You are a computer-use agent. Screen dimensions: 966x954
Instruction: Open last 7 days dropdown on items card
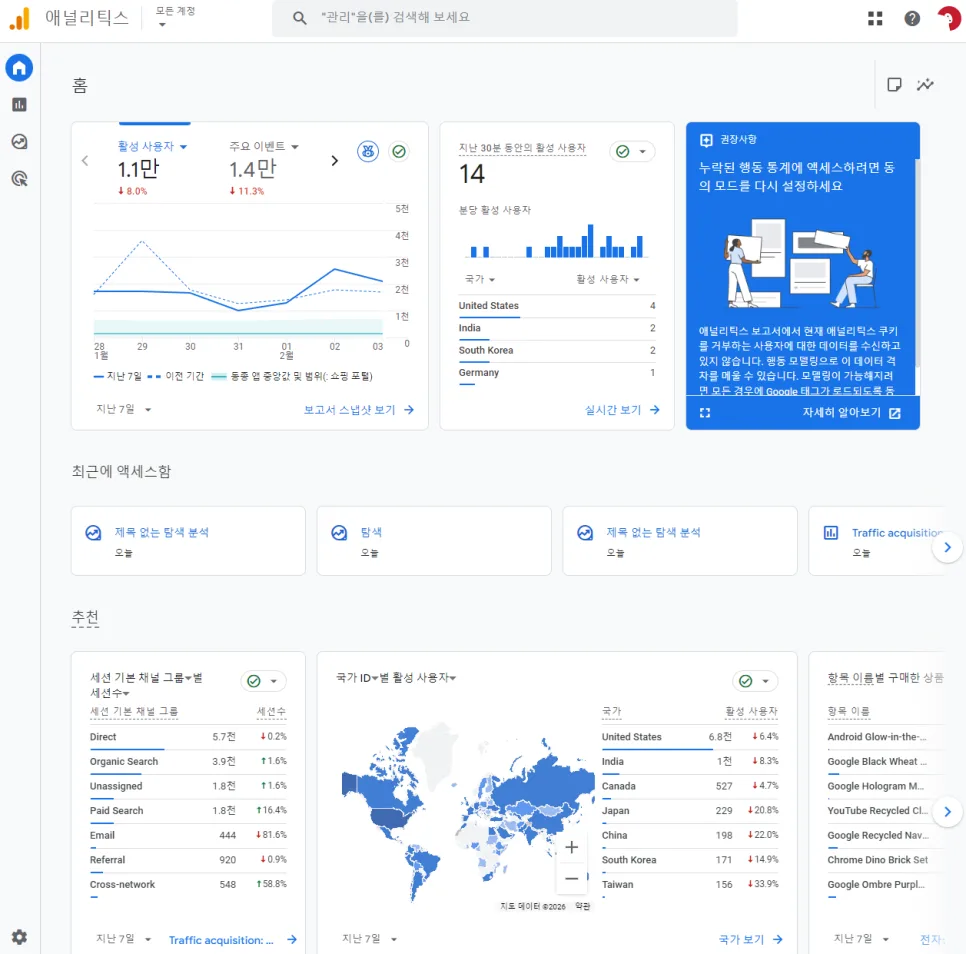pyautogui.click(x=861, y=939)
